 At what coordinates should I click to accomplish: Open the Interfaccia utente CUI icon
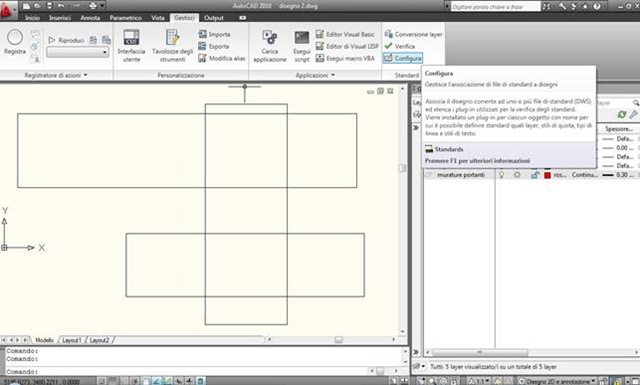(x=131, y=38)
